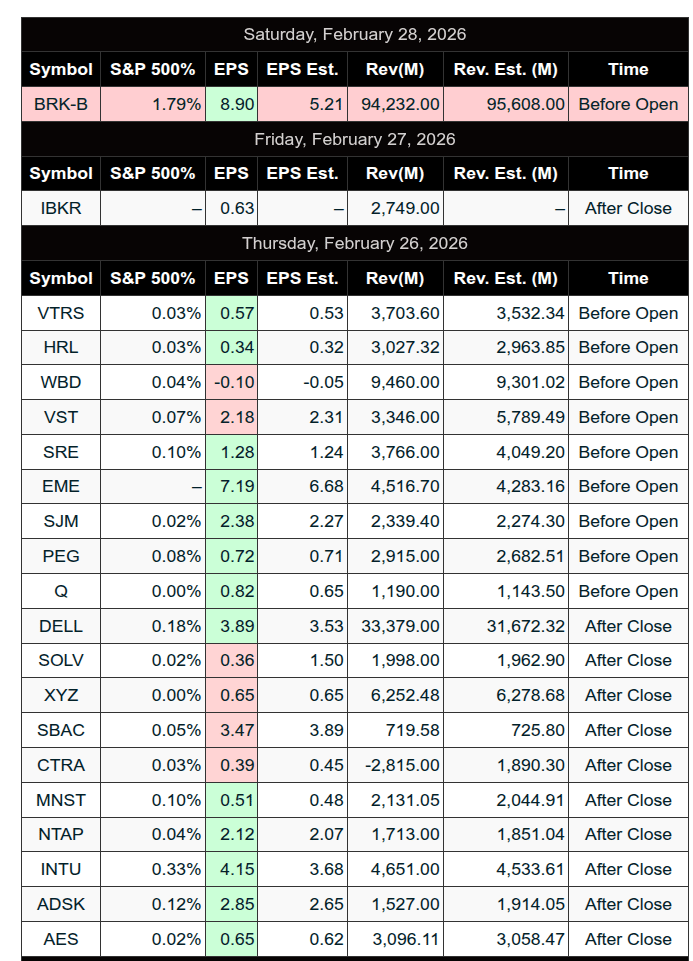Image resolution: width=693 pixels, height=961 pixels.
Task: Click the Thursday, February 26, 2026 date header
Action: click(355, 243)
